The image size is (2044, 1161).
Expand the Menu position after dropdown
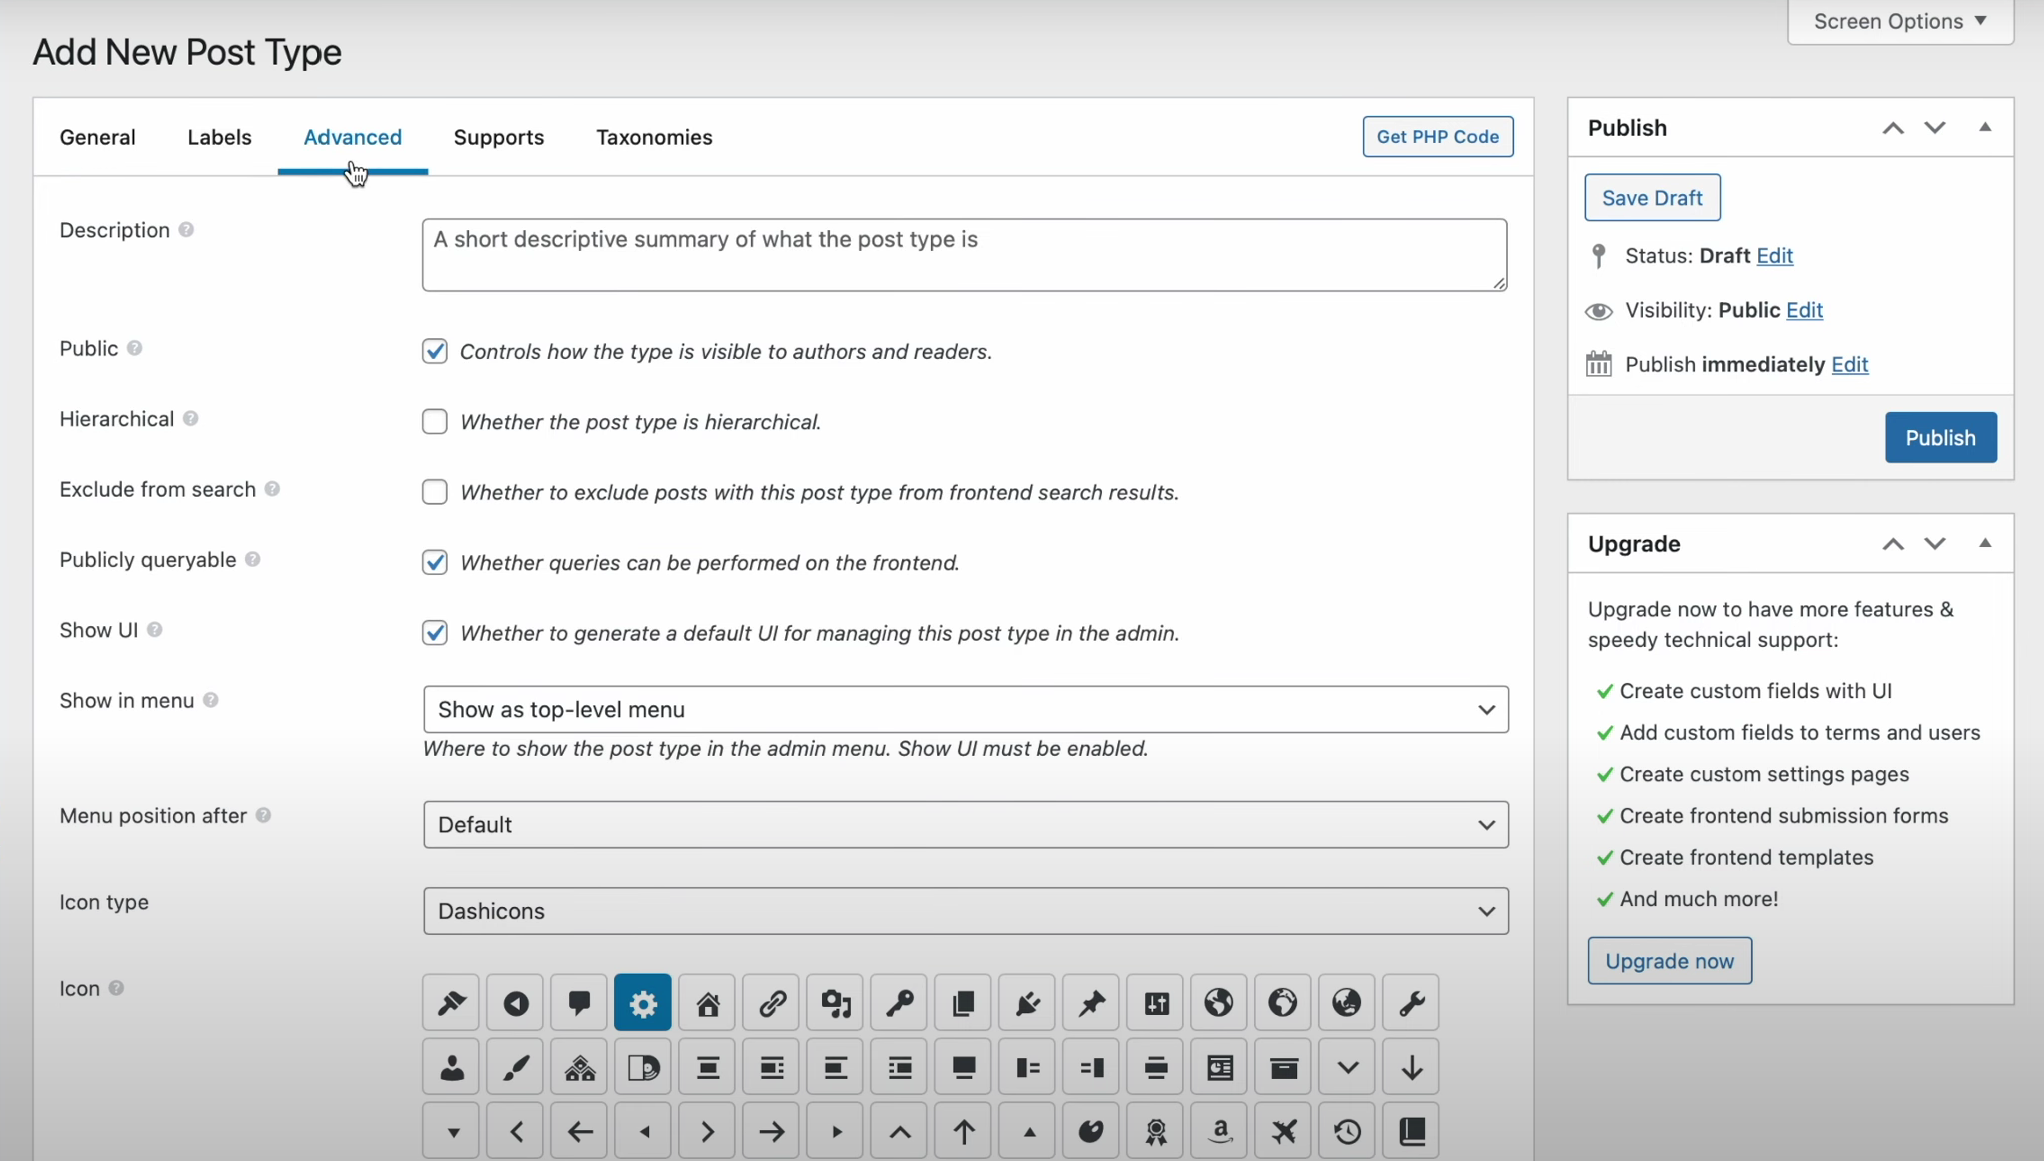(x=965, y=824)
